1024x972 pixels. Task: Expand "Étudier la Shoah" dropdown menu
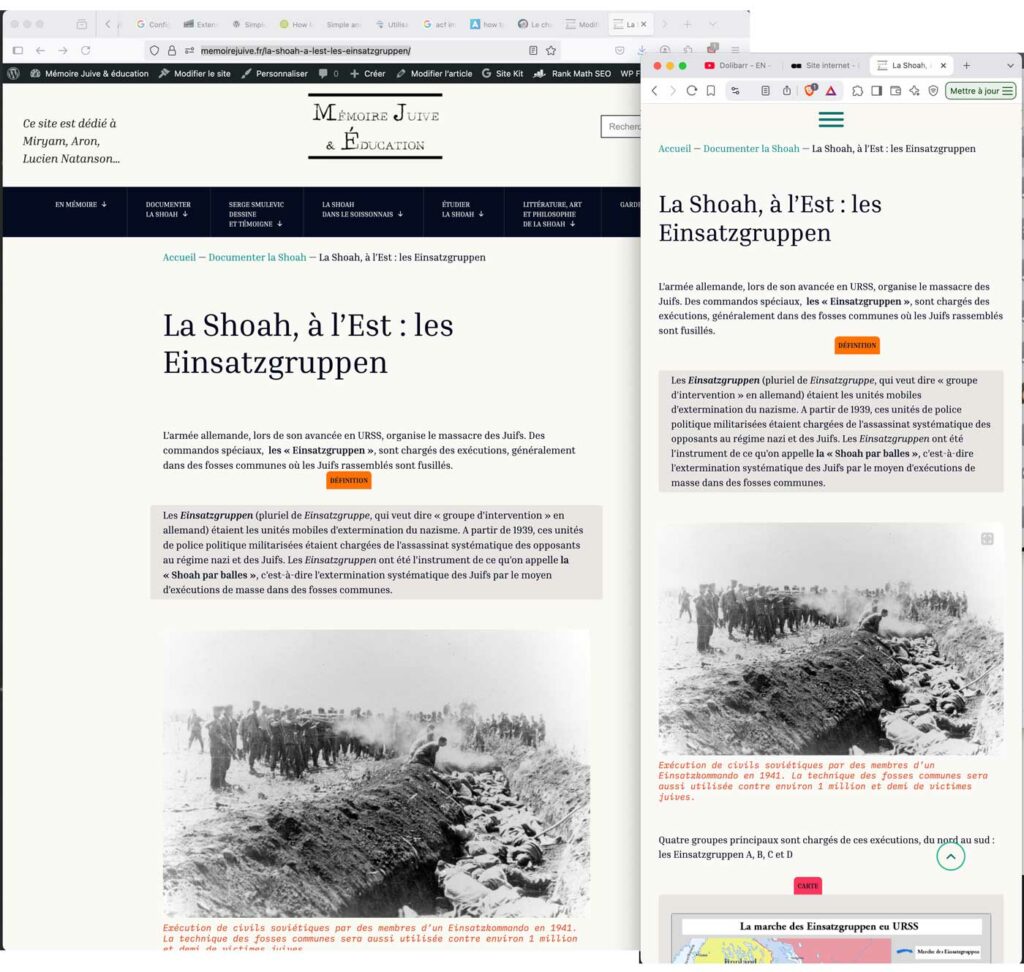[x=463, y=209]
